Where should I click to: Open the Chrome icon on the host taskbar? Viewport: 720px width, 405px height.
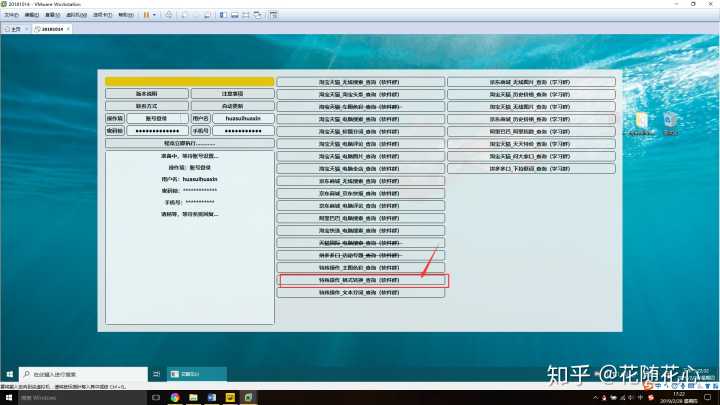point(175,397)
